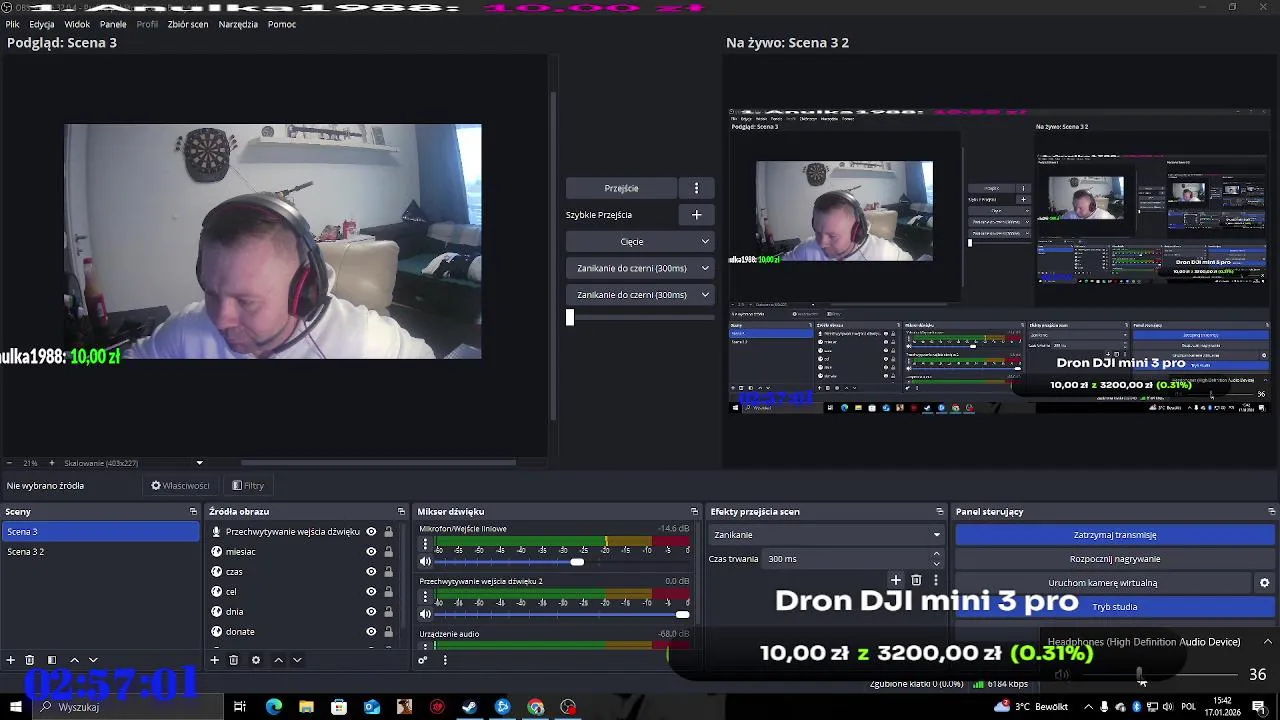Start recording with Rozpocznij nagrywanie
The image size is (1280, 720).
(1114, 559)
